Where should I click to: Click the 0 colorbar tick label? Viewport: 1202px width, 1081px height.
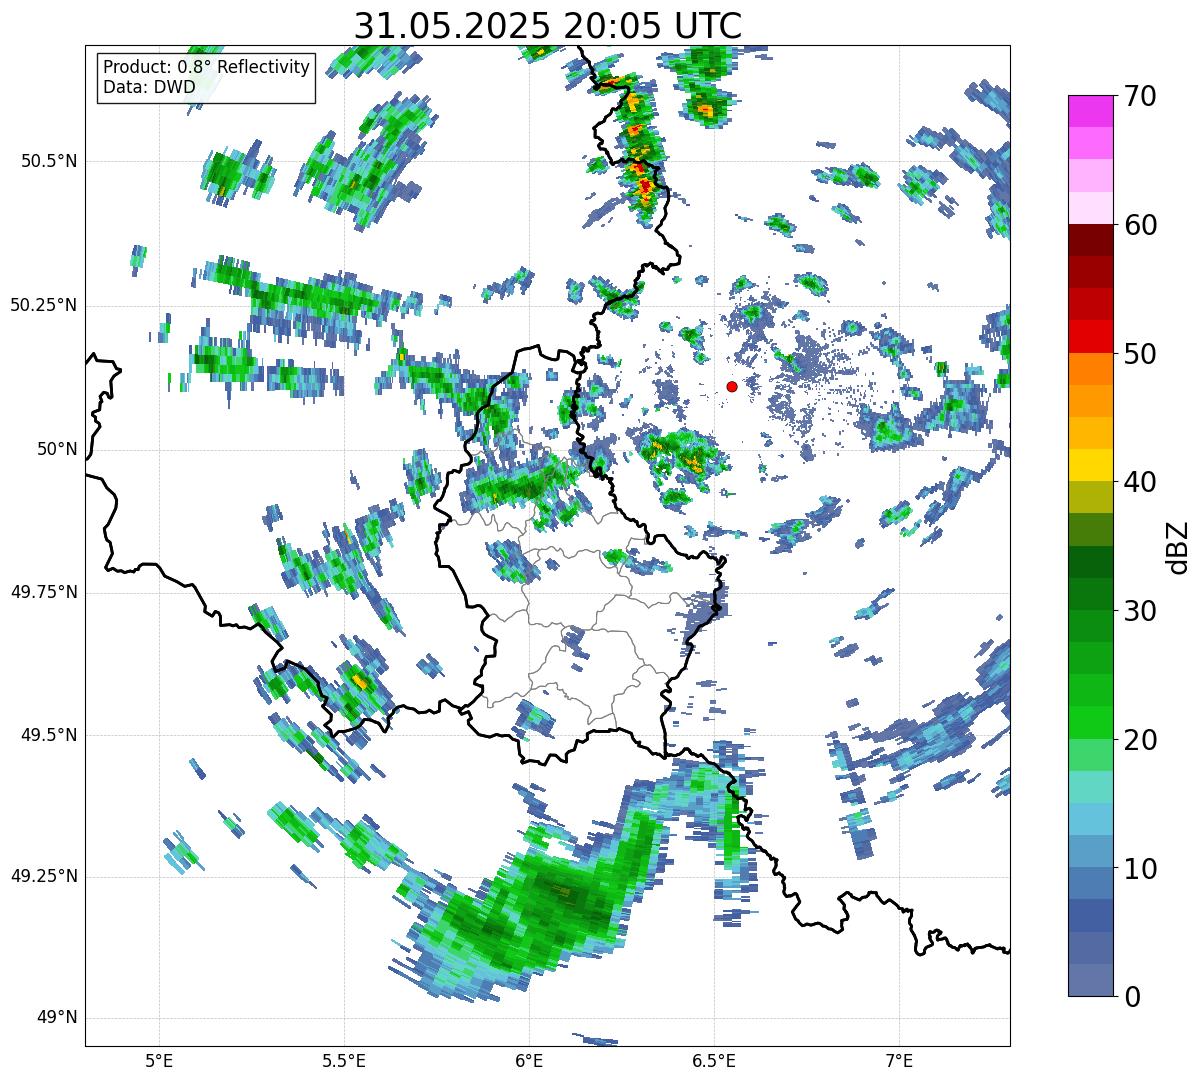tap(1130, 997)
